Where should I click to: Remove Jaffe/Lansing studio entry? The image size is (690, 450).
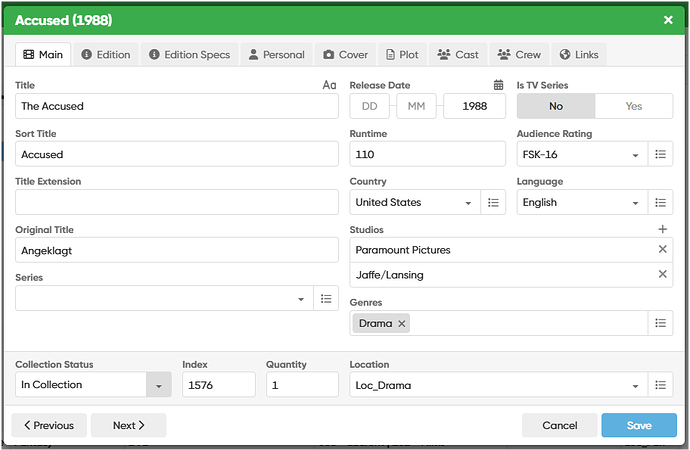pos(662,274)
